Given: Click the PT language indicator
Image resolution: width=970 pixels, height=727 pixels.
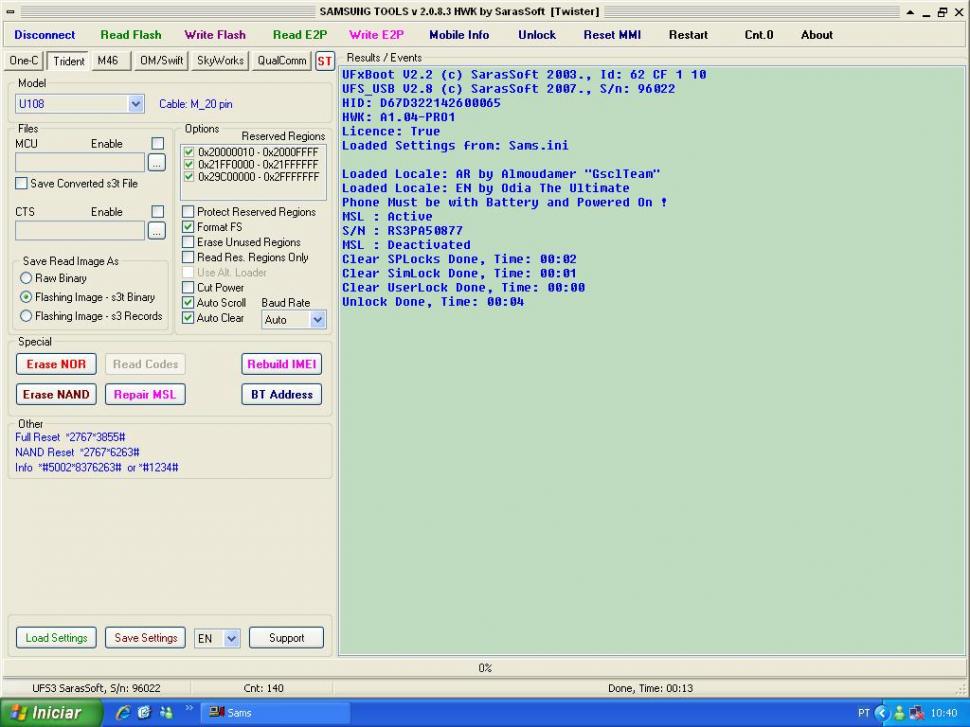Looking at the screenshot, I should 864,713.
